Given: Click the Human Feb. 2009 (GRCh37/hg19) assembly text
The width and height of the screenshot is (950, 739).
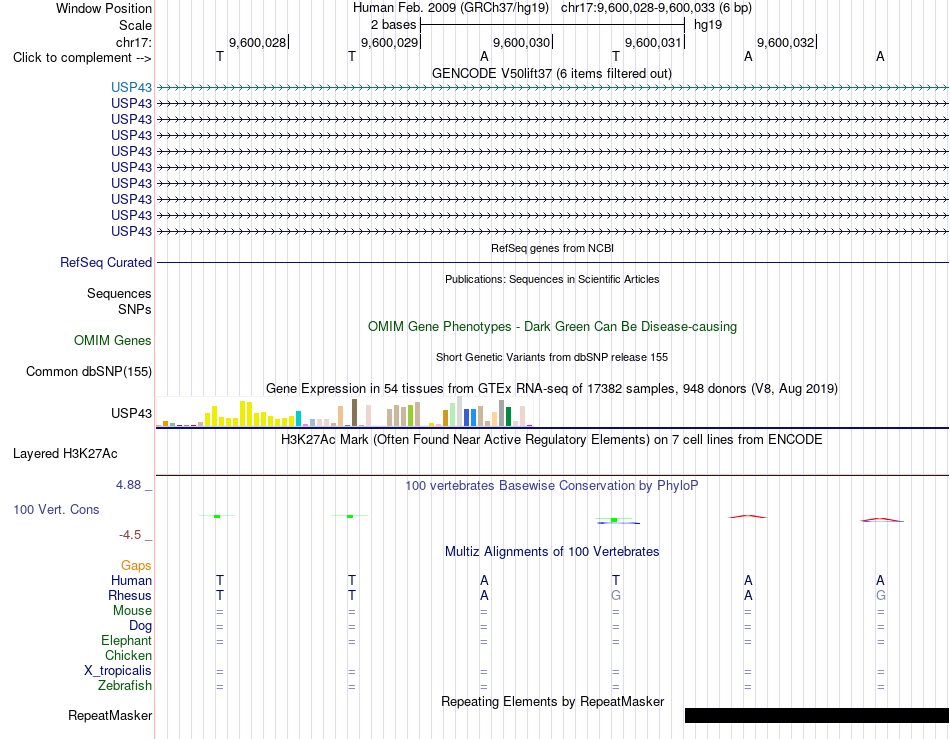Looking at the screenshot, I should click(x=451, y=8).
